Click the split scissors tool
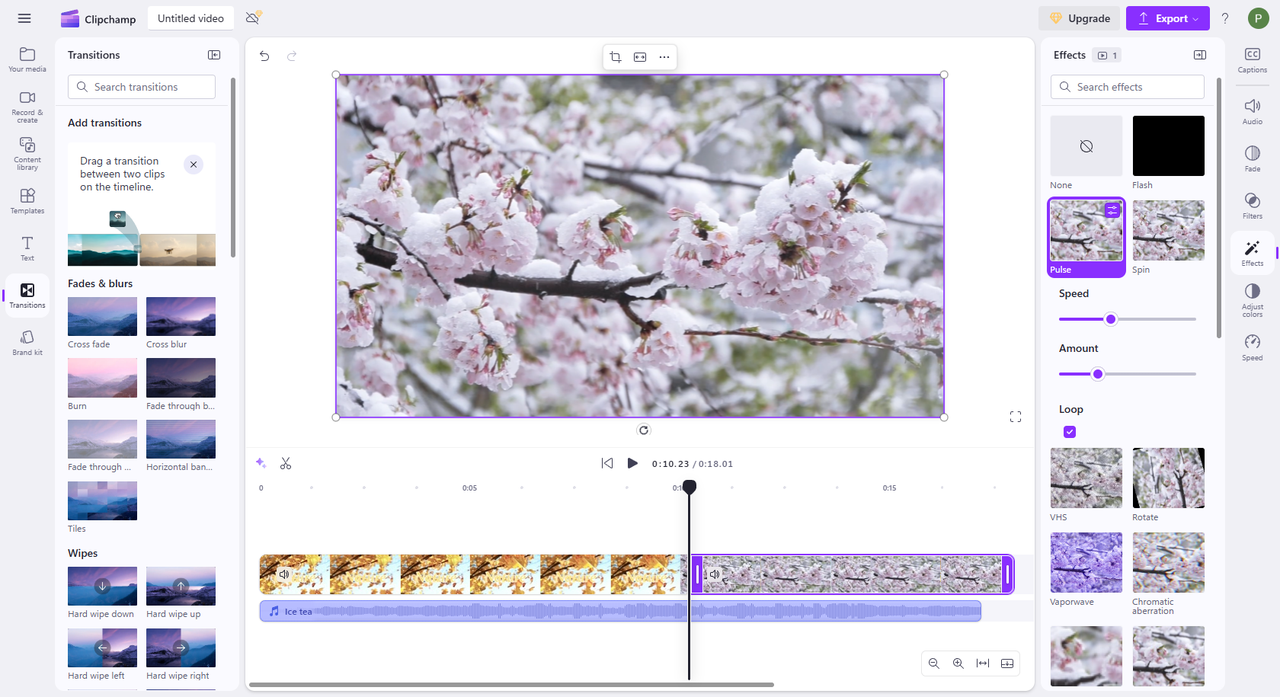1280x697 pixels. tap(286, 463)
